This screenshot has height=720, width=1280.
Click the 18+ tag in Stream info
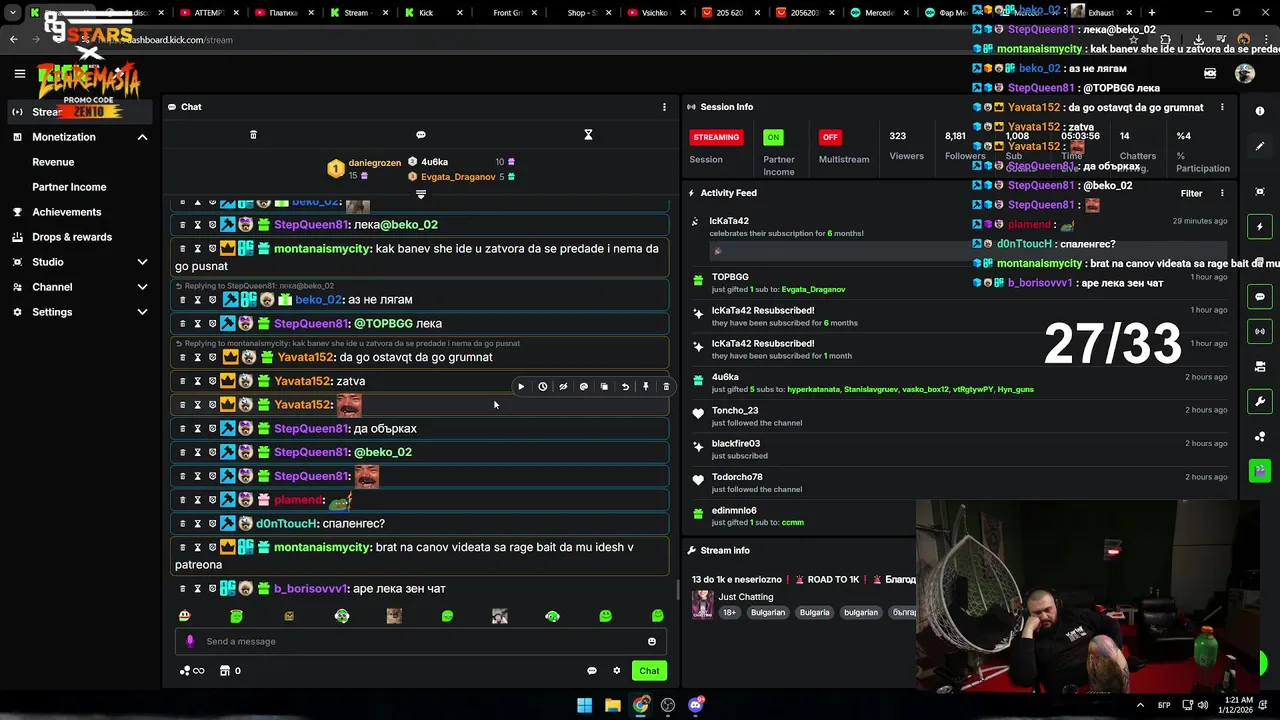click(x=730, y=612)
